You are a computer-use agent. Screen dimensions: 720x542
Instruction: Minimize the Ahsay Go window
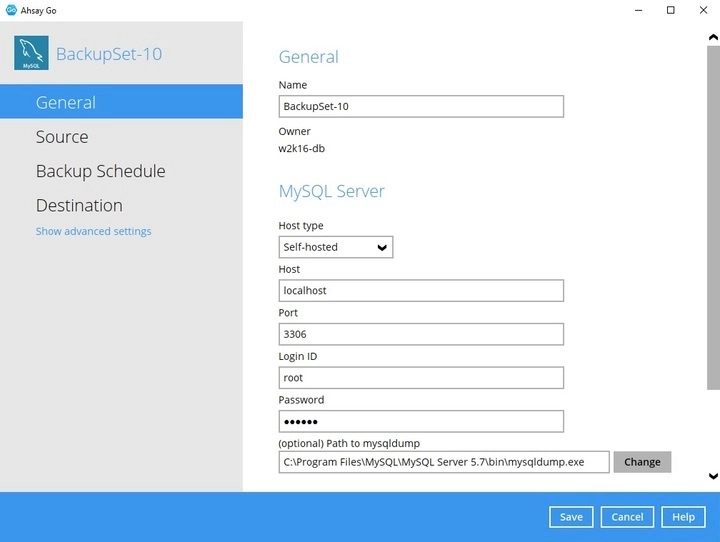638,10
